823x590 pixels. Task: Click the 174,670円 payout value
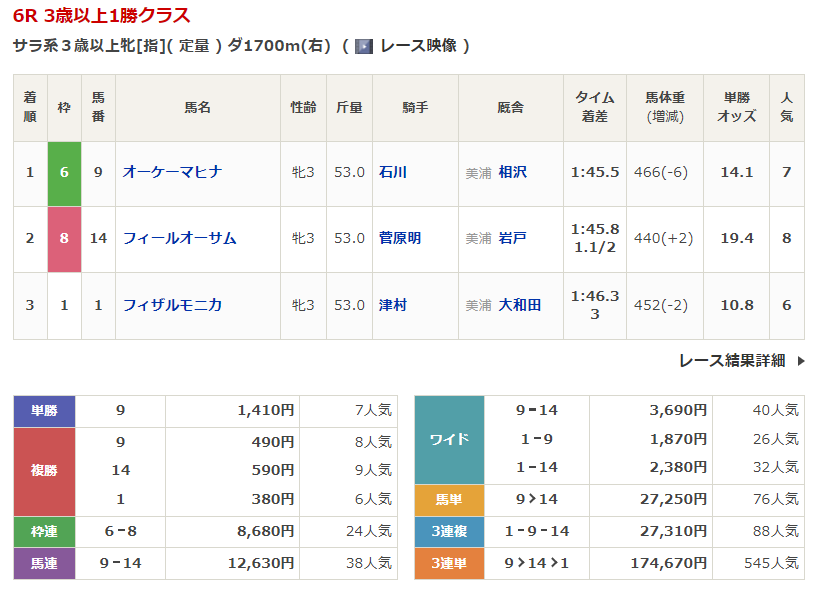click(x=668, y=563)
